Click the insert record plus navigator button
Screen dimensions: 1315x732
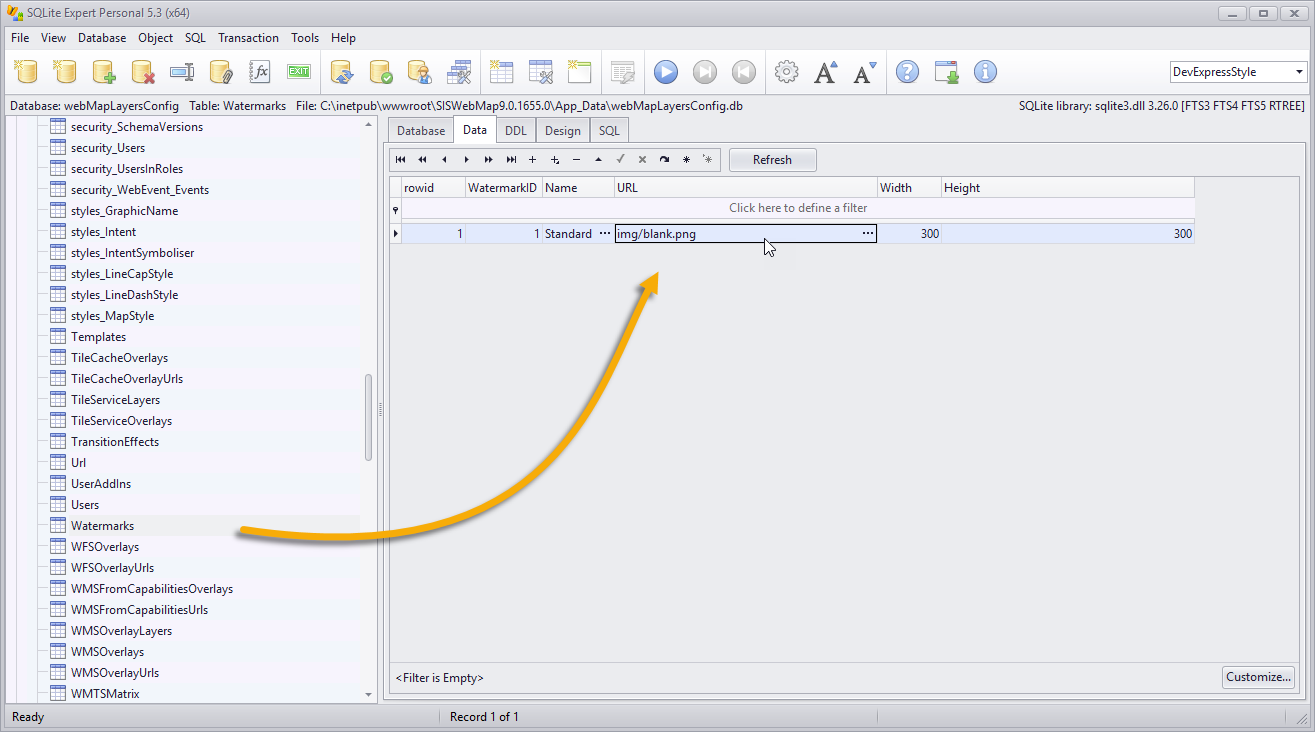[533, 160]
